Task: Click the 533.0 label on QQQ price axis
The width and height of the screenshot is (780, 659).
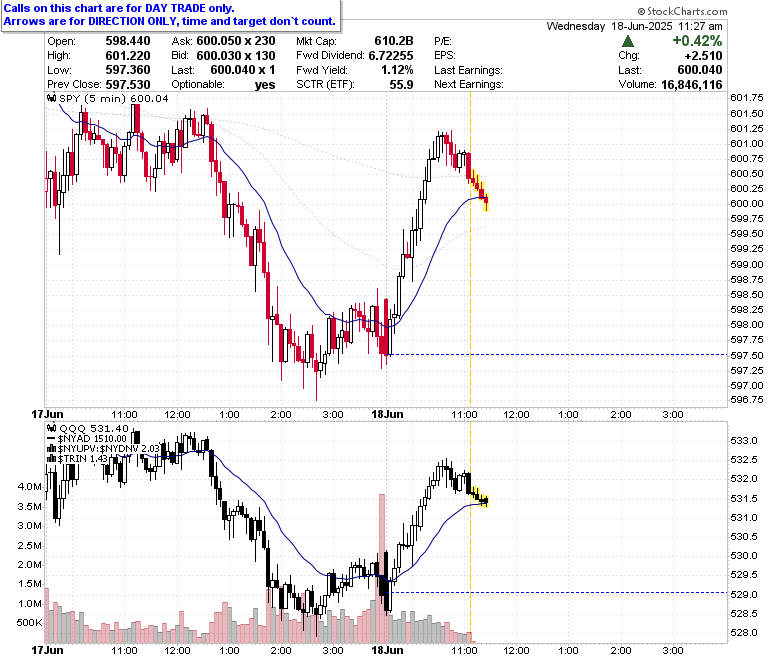Action: coord(744,441)
